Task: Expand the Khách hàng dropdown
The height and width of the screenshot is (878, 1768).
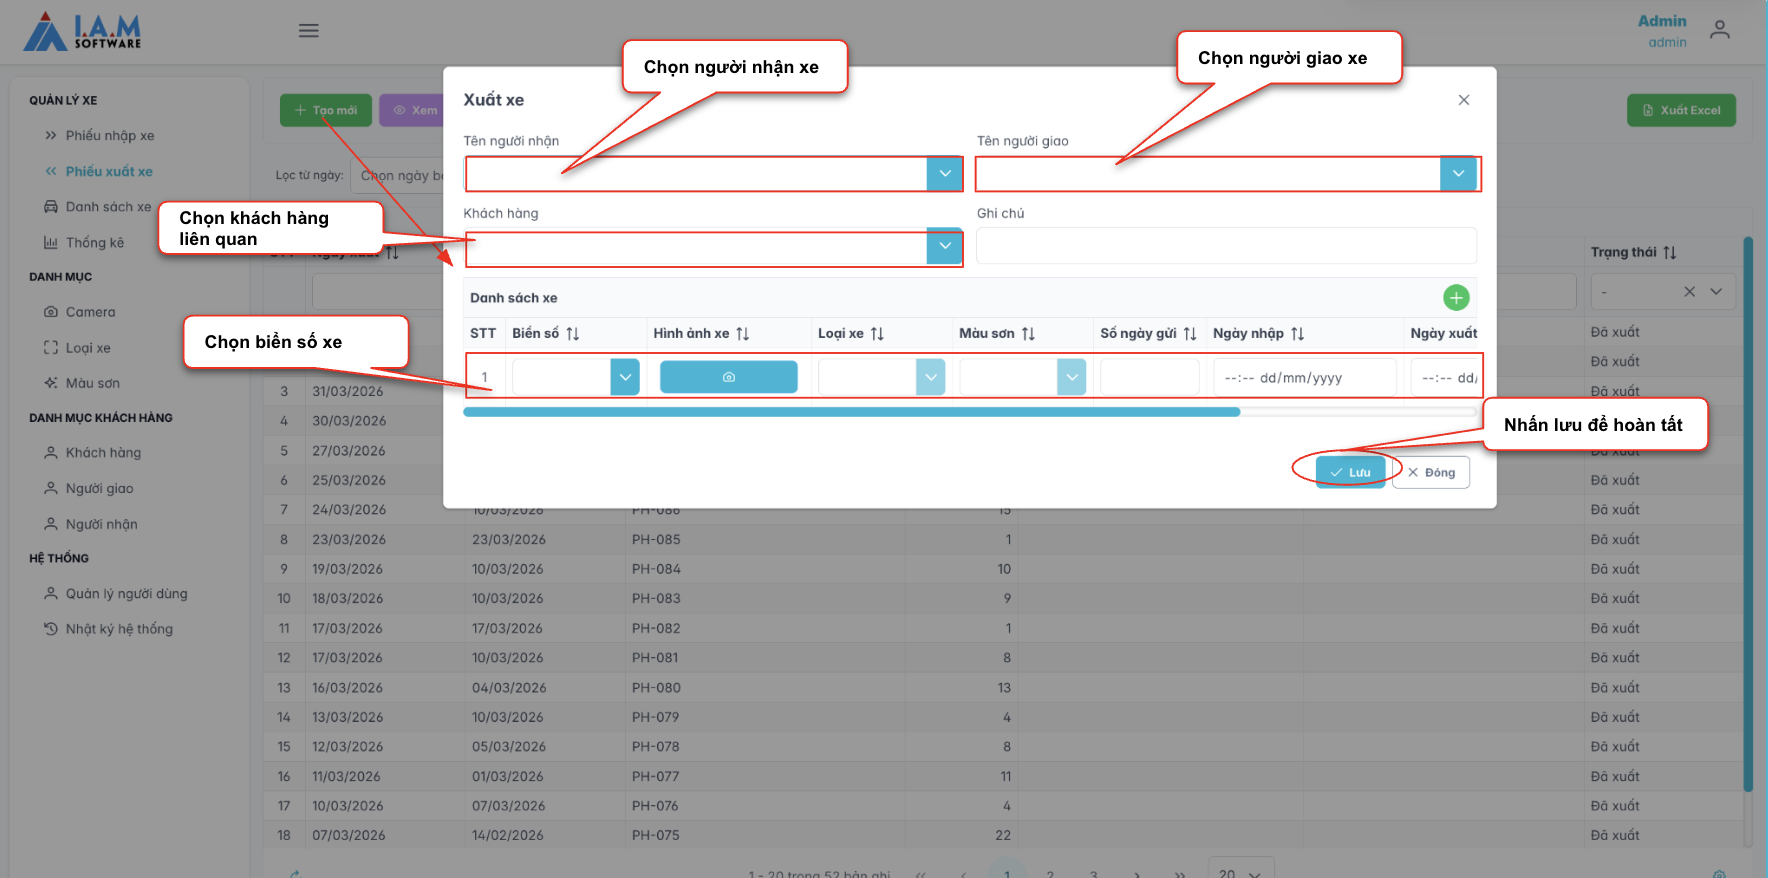Action: pyautogui.click(x=944, y=246)
